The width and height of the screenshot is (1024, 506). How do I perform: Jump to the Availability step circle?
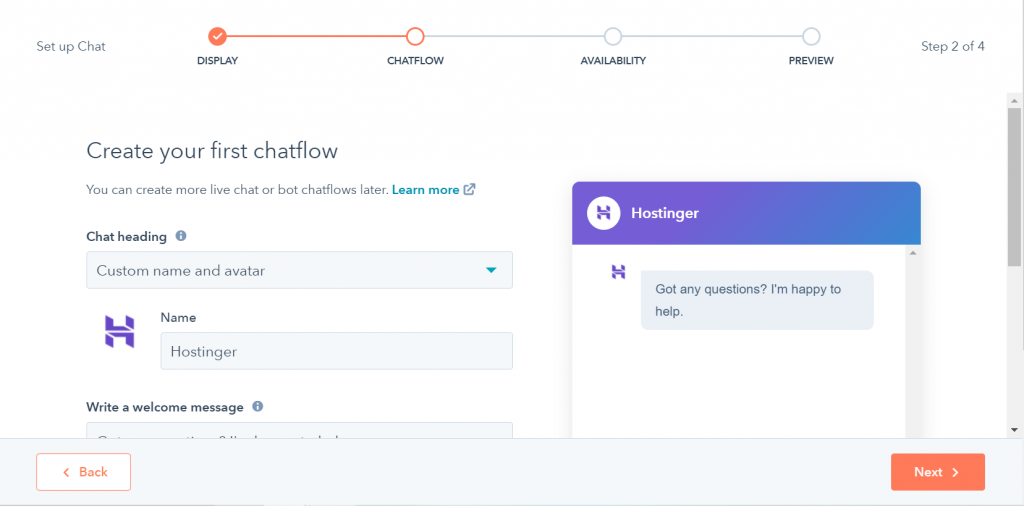tap(613, 36)
